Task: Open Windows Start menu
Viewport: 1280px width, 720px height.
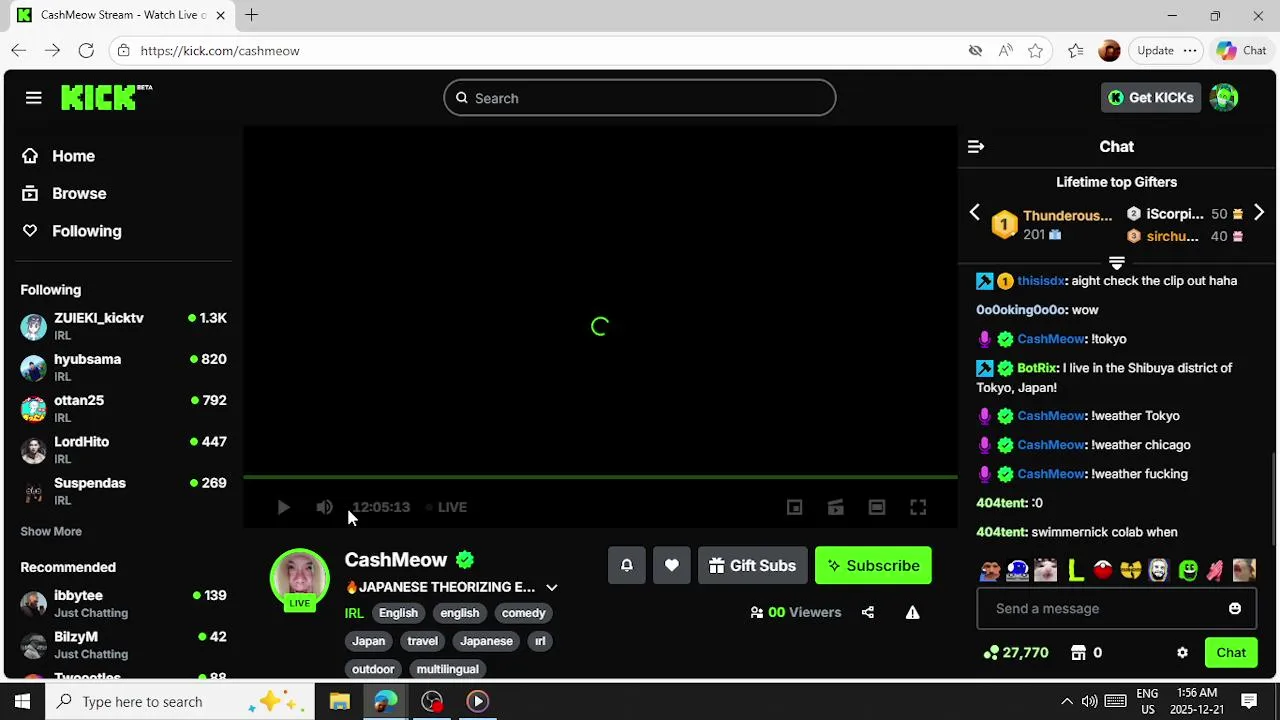Action: coord(22,702)
